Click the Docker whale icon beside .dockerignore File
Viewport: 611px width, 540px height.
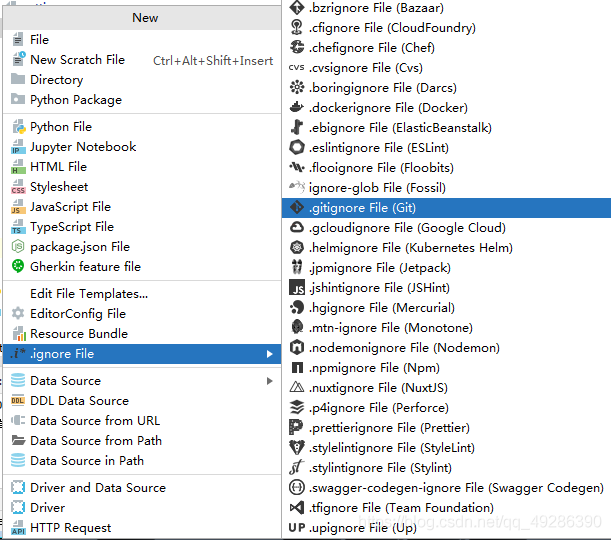click(x=297, y=107)
